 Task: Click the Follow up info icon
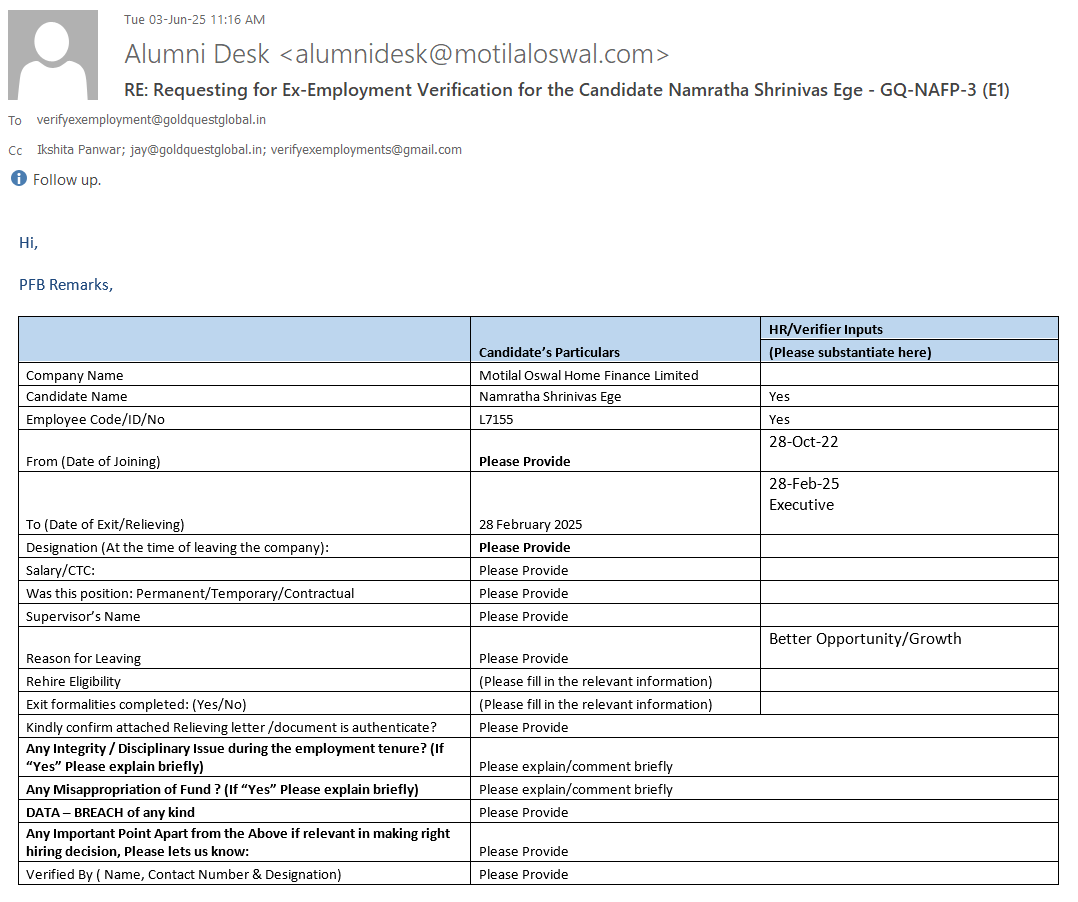pyautogui.click(x=19, y=179)
